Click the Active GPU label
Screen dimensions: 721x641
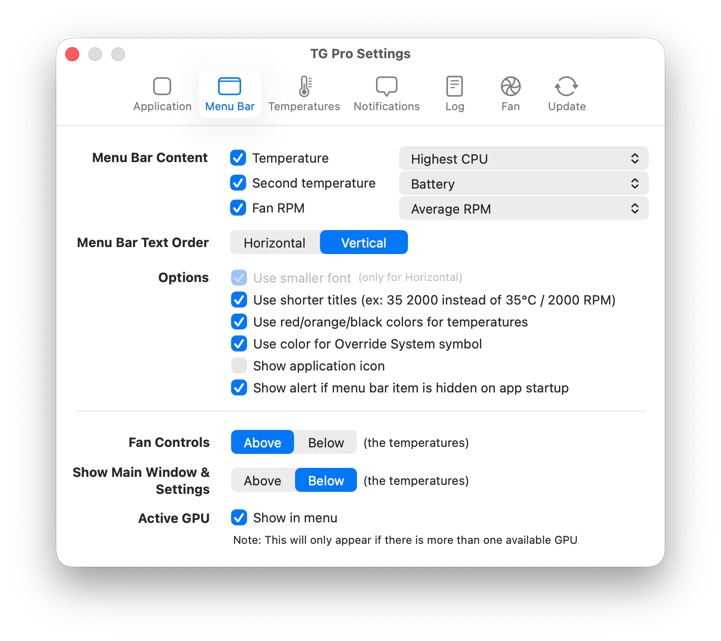point(174,518)
